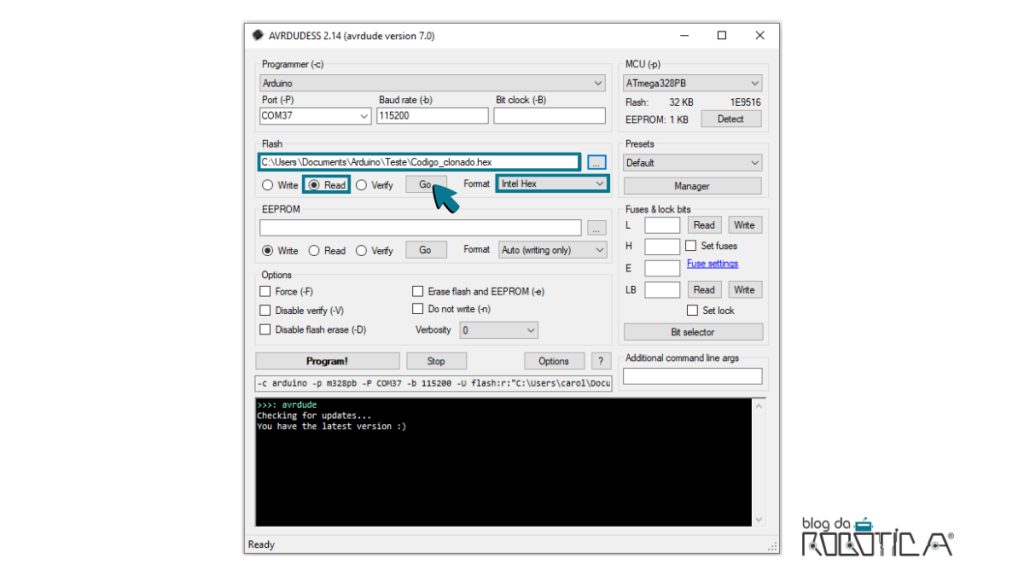The height and width of the screenshot is (576, 1024).
Task: Open Verbosity dropdown showing 0
Action: pos(498,330)
